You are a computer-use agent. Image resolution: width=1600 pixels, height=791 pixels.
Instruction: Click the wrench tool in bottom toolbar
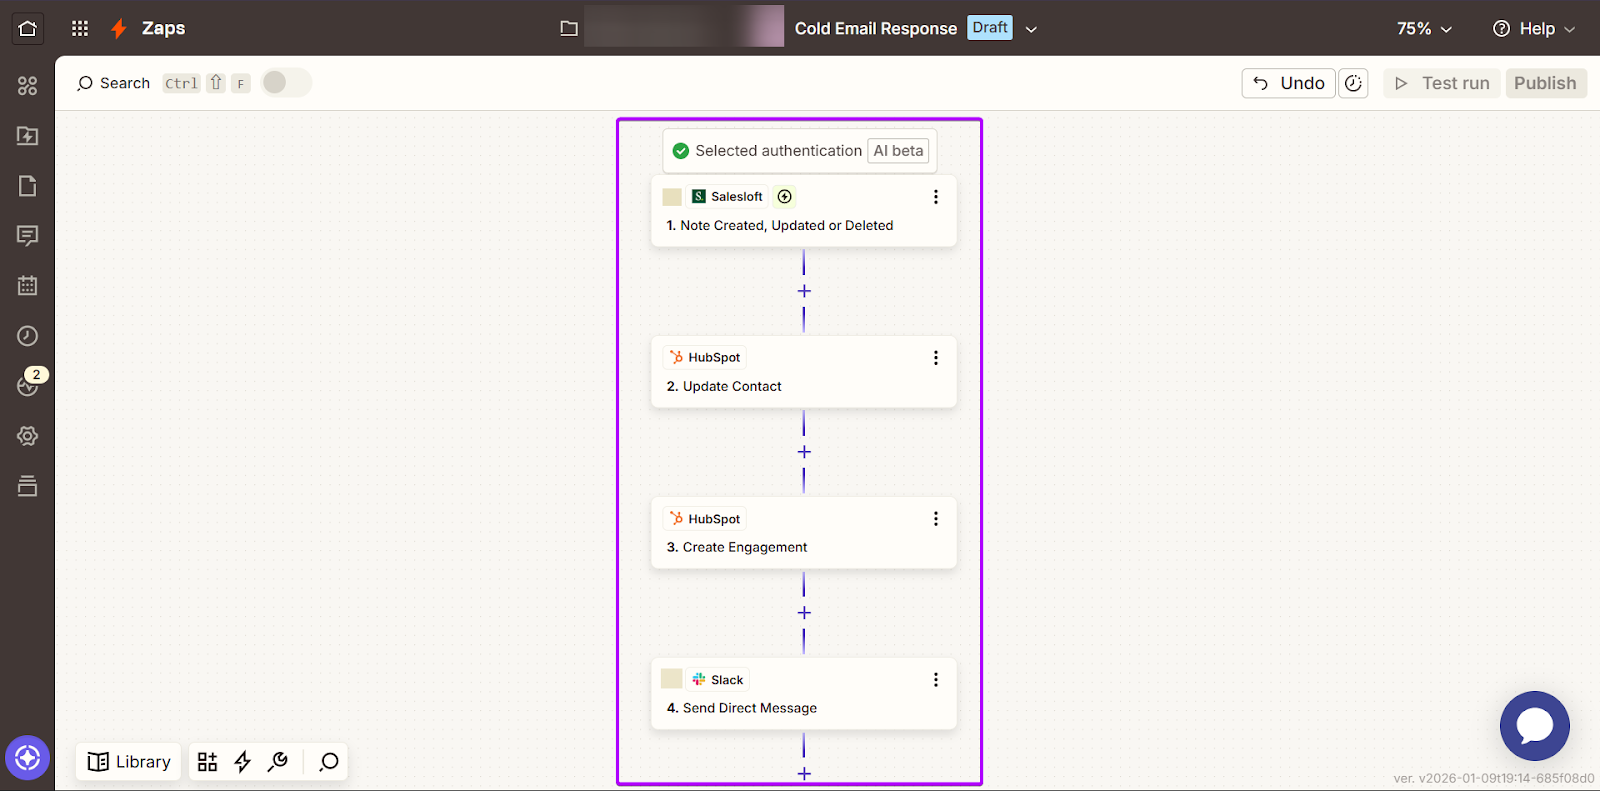tap(278, 762)
